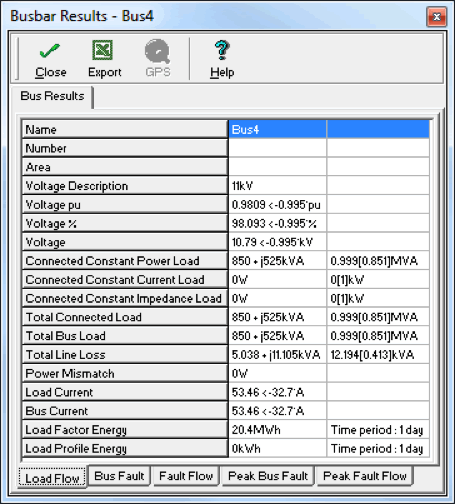Click the Load Current row header
455x504 pixels.
[125, 392]
